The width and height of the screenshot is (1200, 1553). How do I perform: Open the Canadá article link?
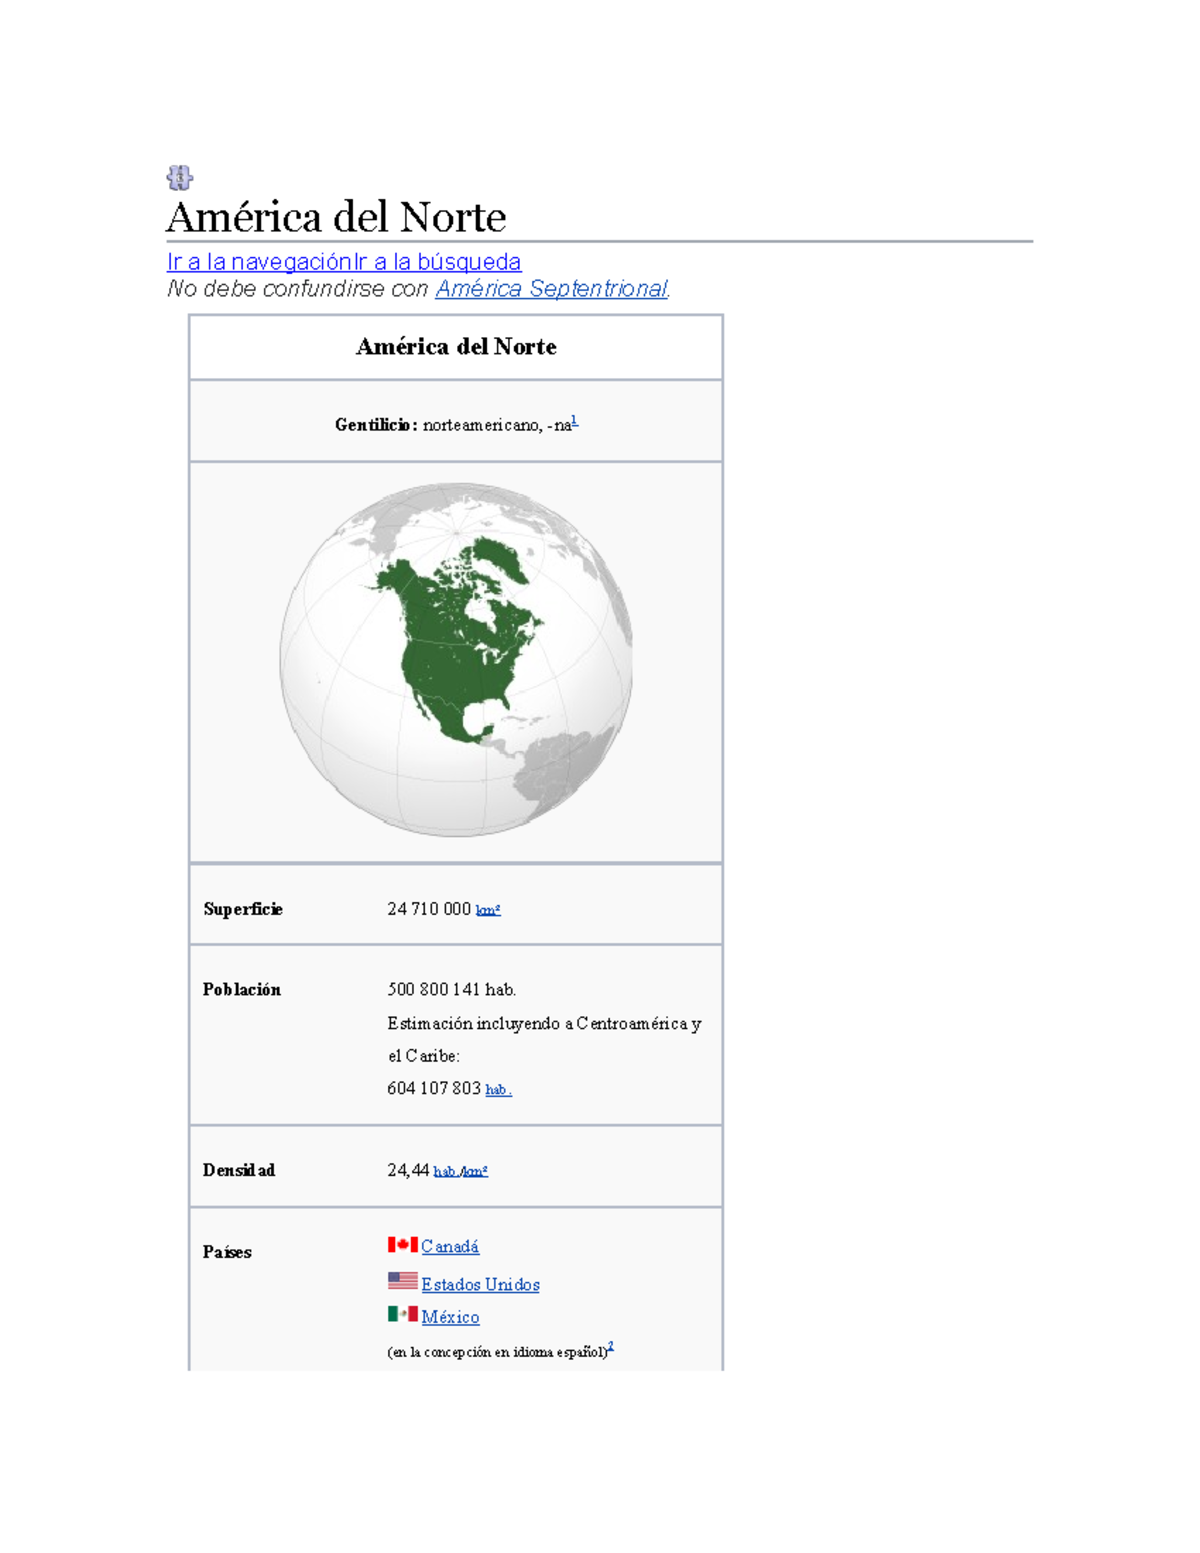[450, 1247]
